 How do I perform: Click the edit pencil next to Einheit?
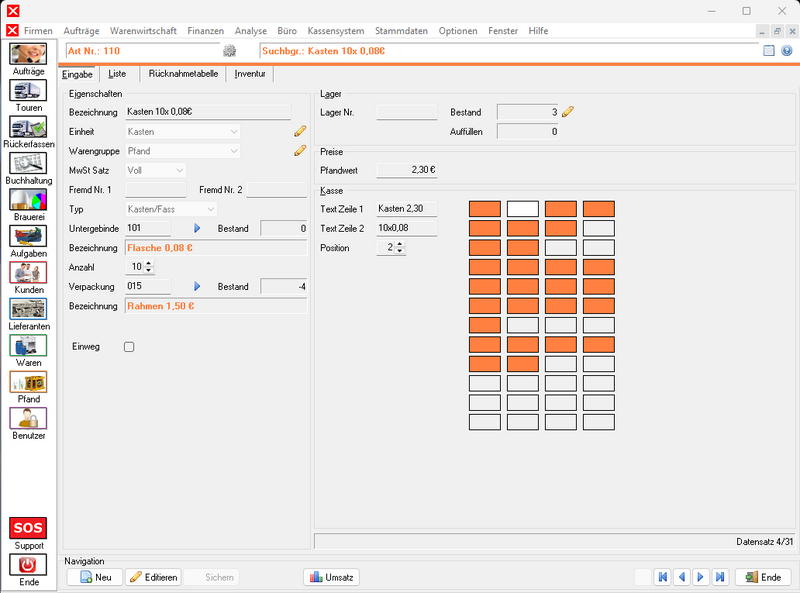[300, 131]
